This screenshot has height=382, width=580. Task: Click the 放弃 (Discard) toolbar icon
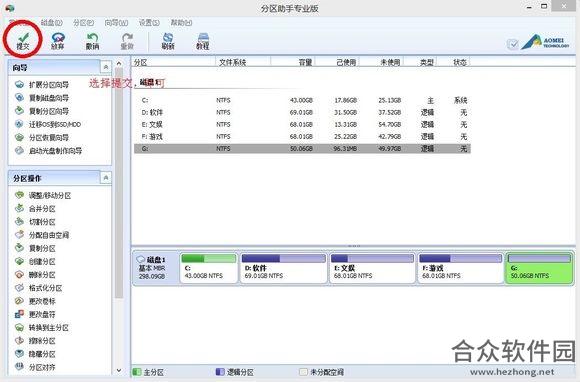point(58,41)
